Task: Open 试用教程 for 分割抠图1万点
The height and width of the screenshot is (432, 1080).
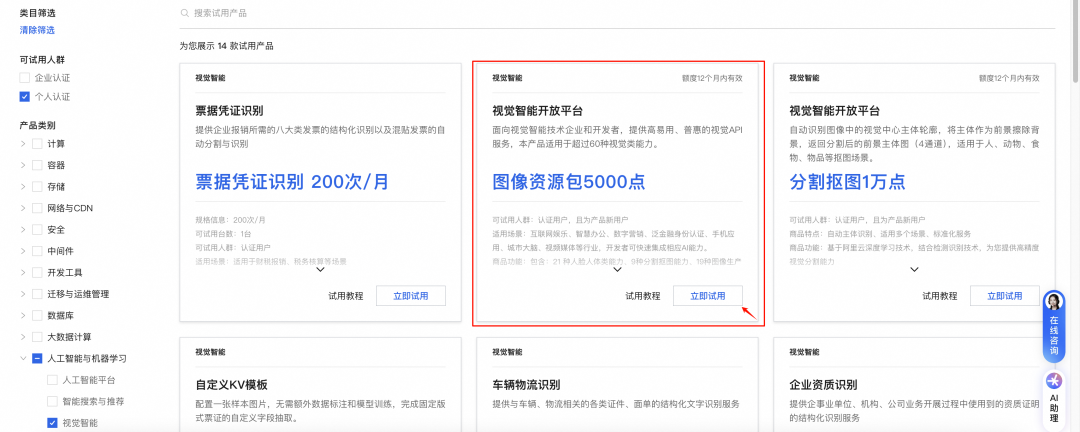Action: tap(940, 296)
